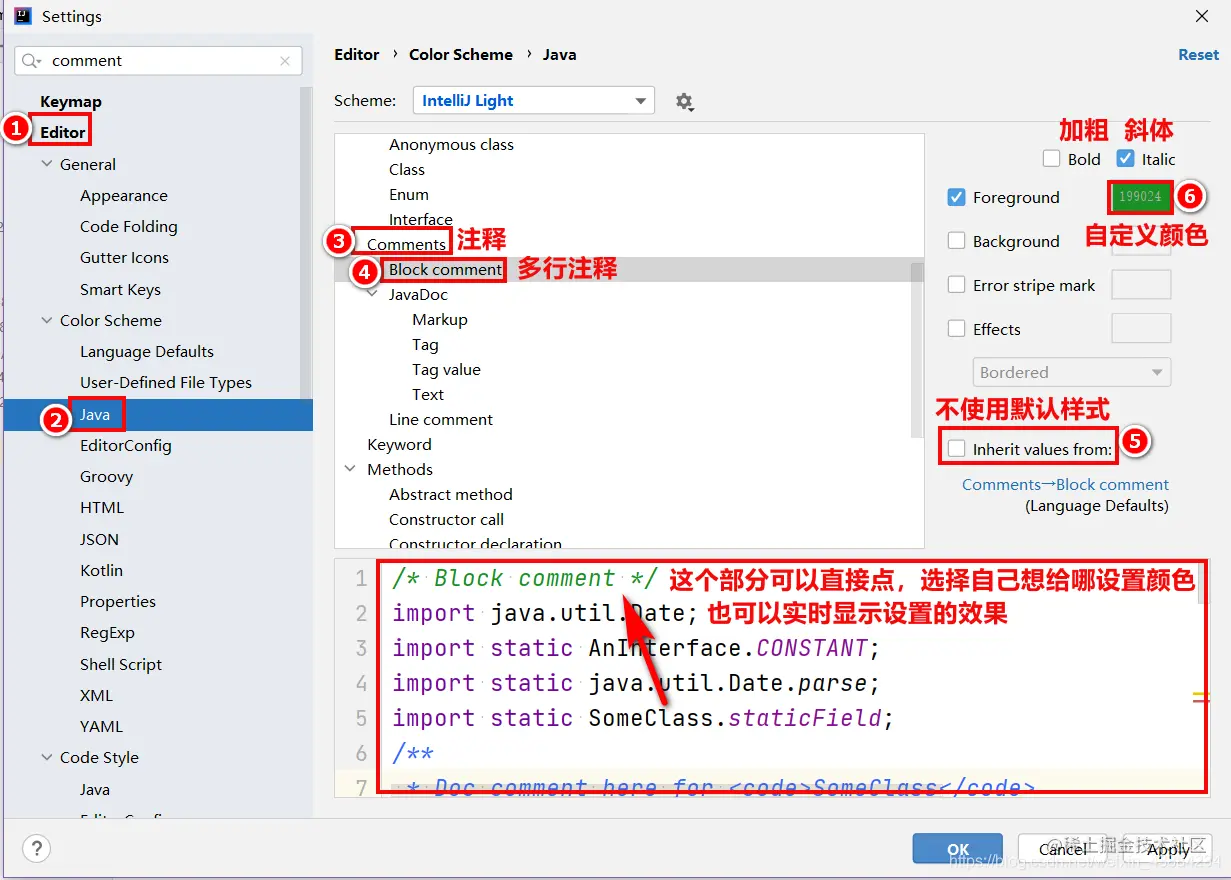Select YAML in sidebar

102,727
